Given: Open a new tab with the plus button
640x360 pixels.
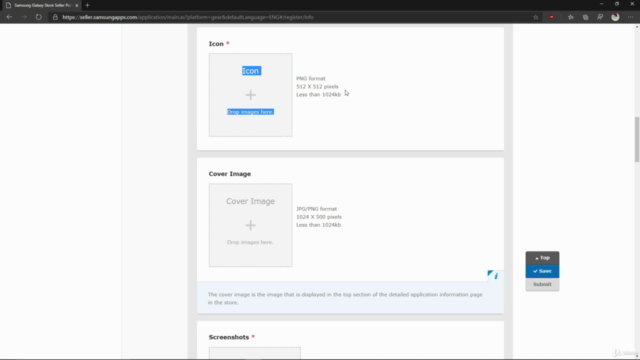Looking at the screenshot, I should tap(87, 5).
